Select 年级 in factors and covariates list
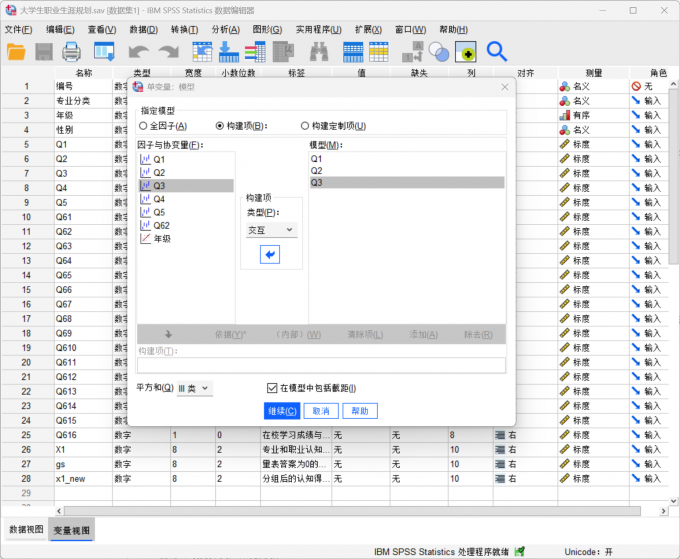Viewport: 680px width, 559px height. tap(186, 239)
